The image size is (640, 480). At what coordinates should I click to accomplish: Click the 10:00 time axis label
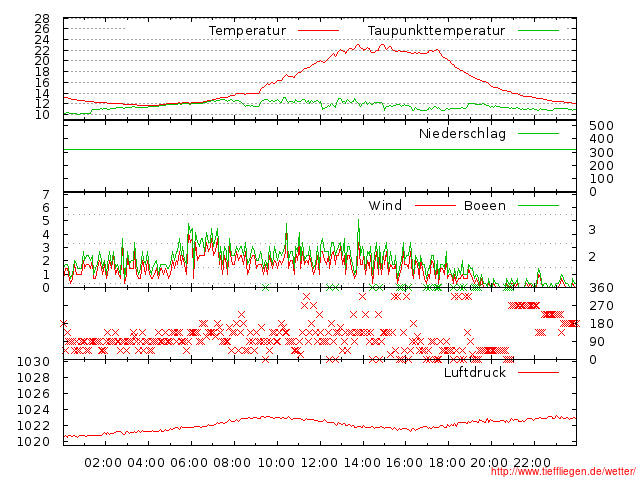pyautogui.click(x=276, y=463)
